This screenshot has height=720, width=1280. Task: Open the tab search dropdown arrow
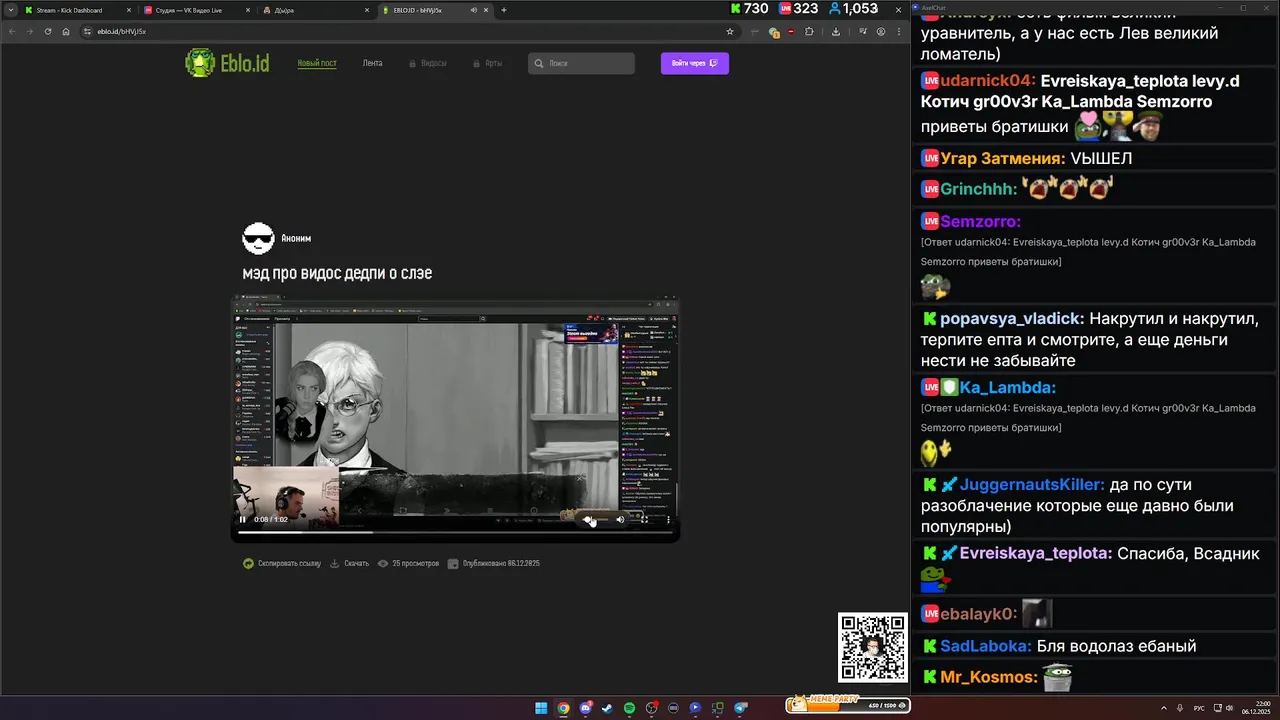[x=10, y=10]
